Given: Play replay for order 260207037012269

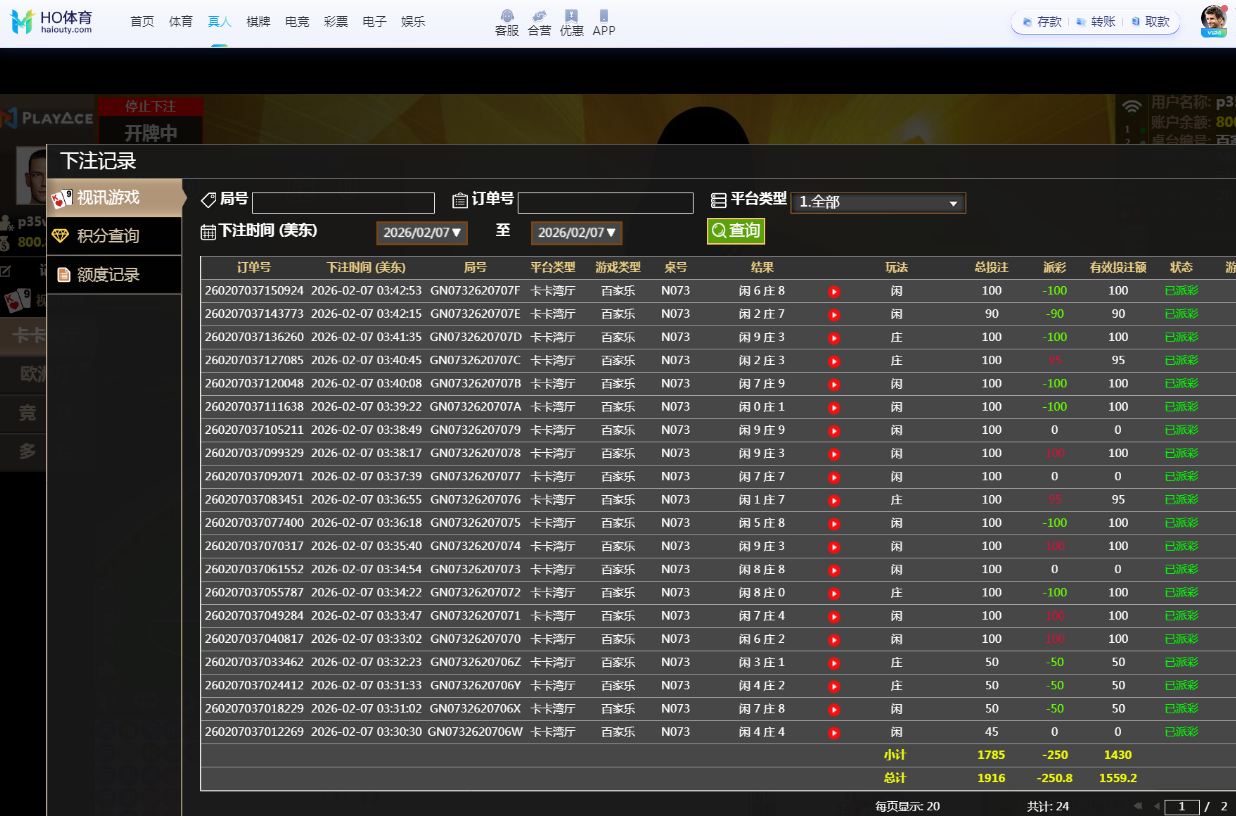Looking at the screenshot, I should tap(834, 733).
